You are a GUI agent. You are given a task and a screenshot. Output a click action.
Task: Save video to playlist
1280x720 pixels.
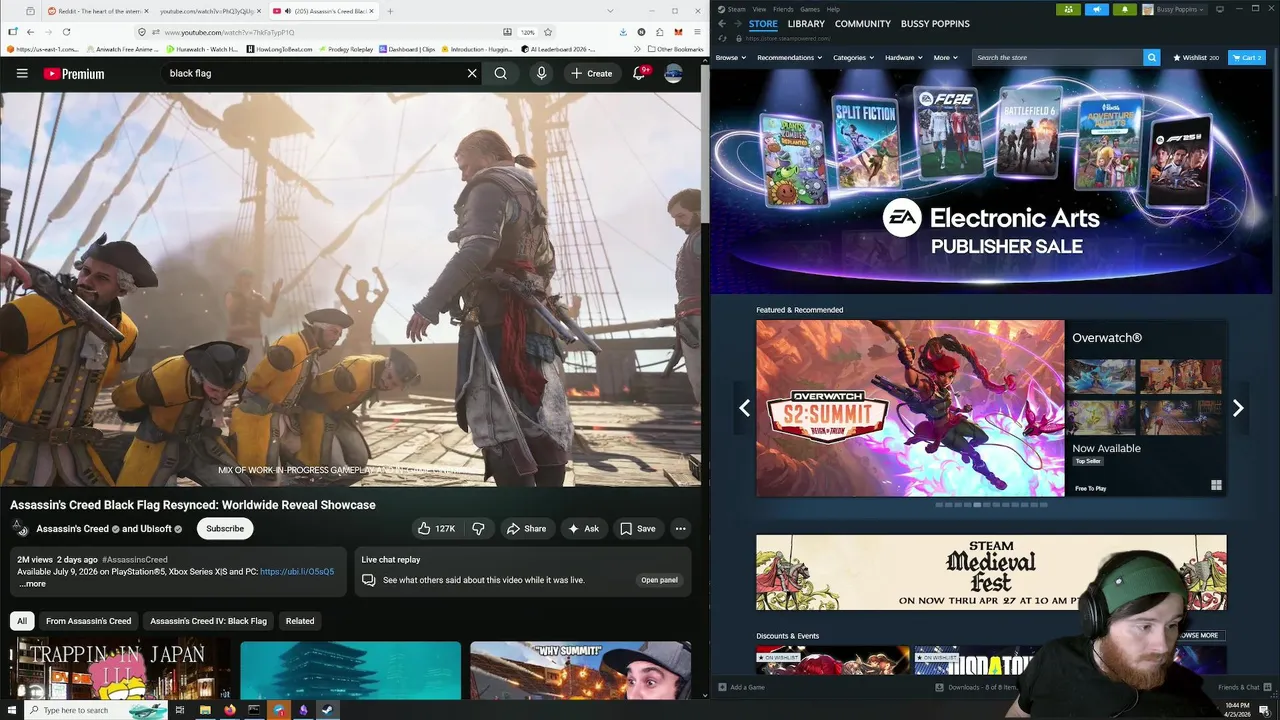point(638,528)
